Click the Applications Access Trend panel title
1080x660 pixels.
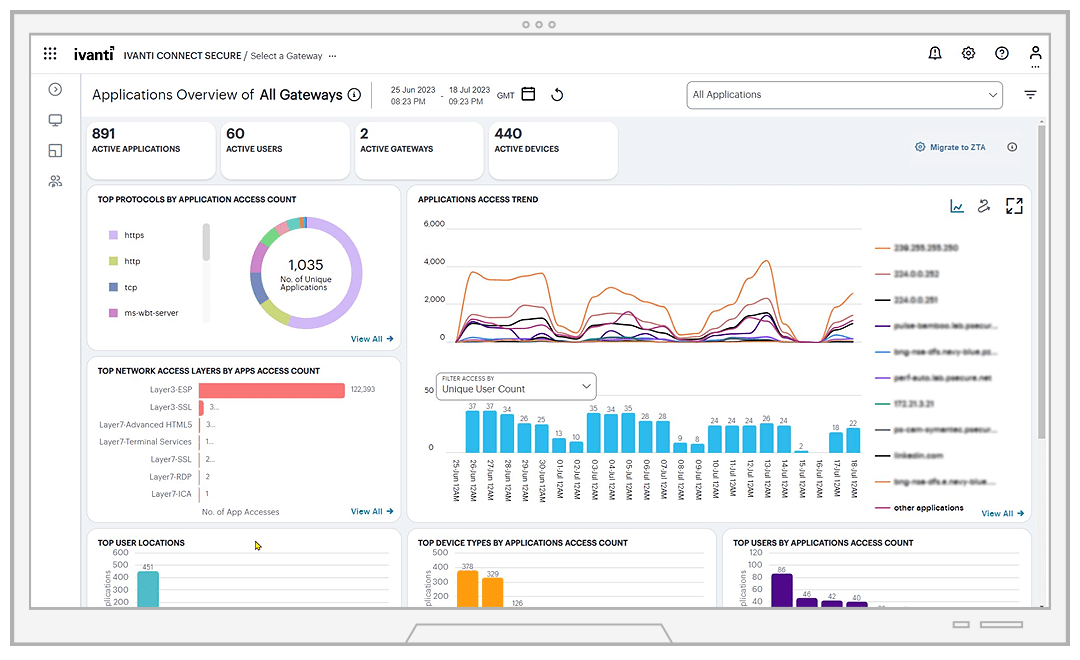[478, 199]
